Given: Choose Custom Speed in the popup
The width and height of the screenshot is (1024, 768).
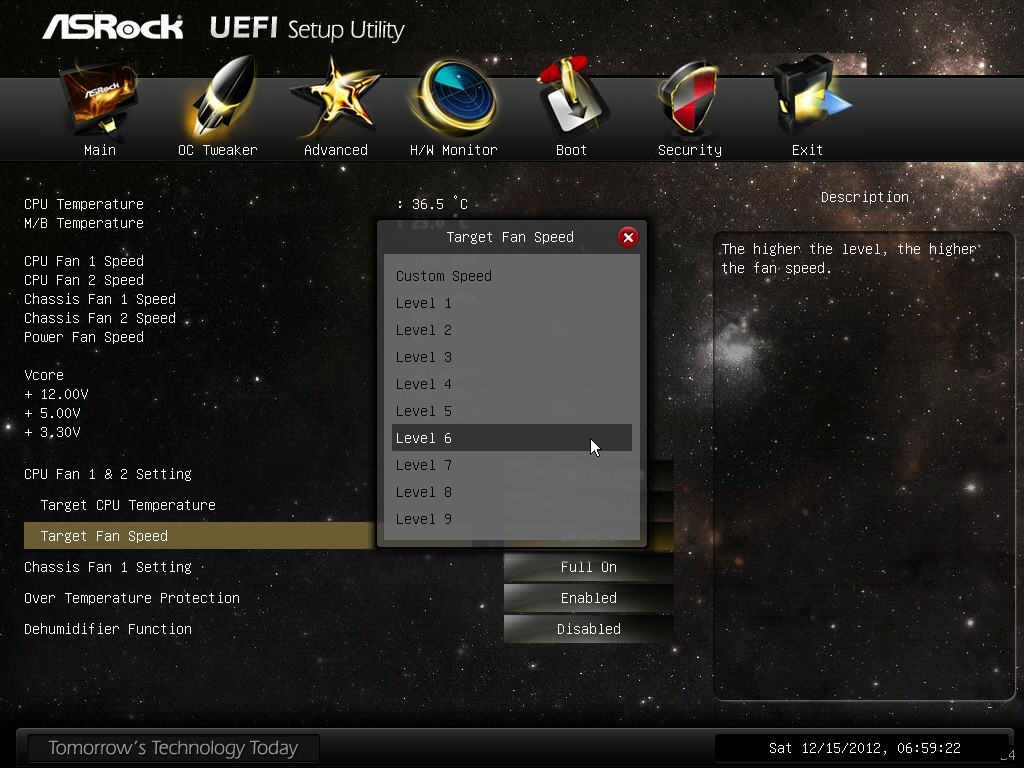Looking at the screenshot, I should [511, 276].
